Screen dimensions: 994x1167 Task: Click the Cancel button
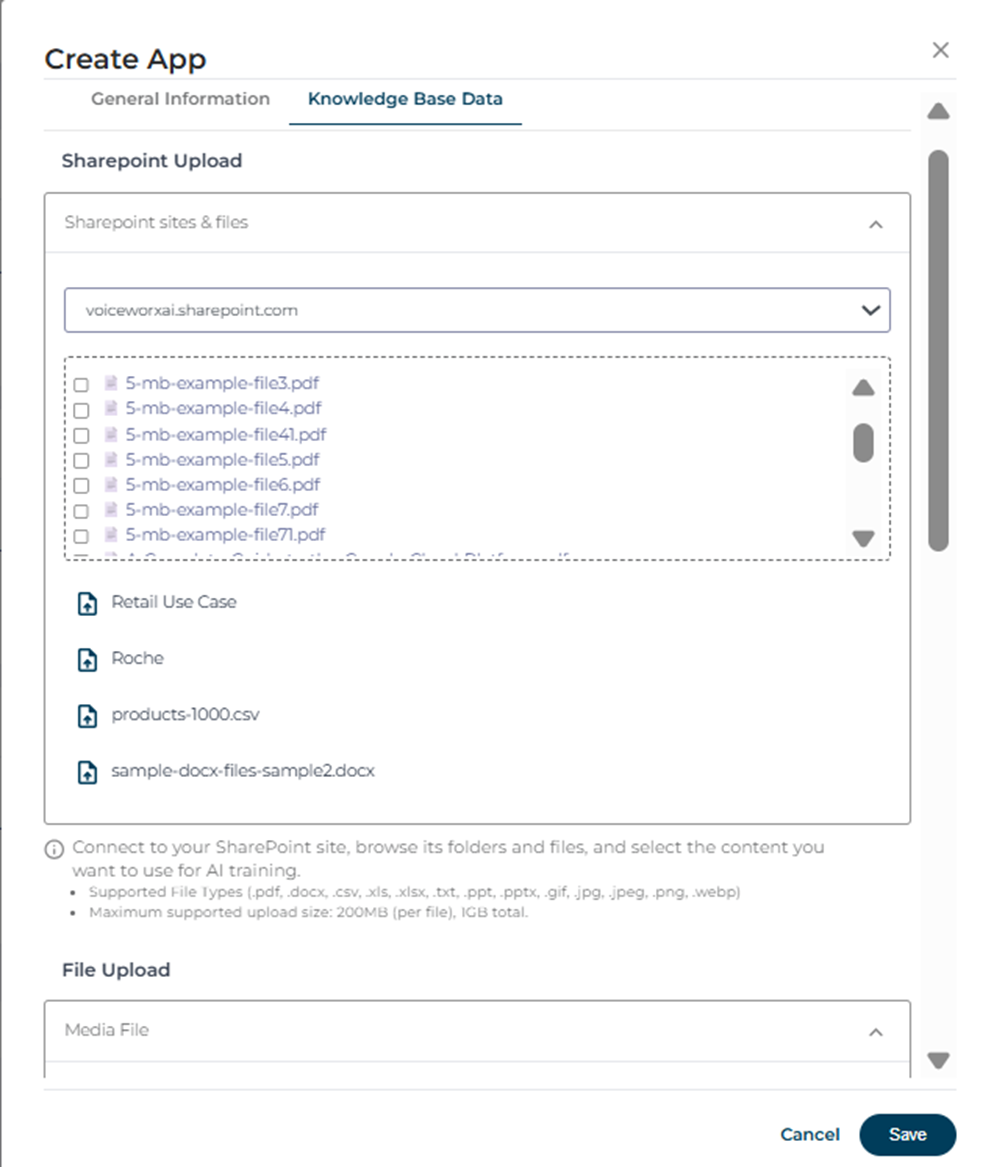(x=810, y=1134)
